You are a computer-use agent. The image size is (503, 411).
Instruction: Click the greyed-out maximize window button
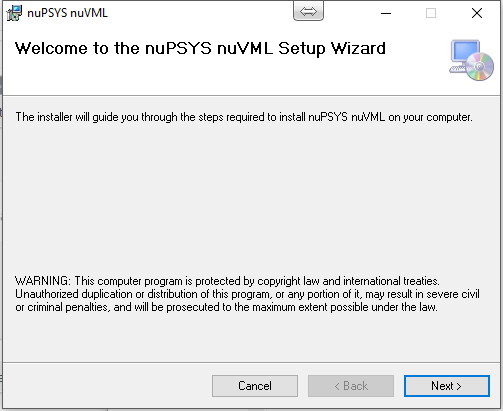tap(431, 13)
